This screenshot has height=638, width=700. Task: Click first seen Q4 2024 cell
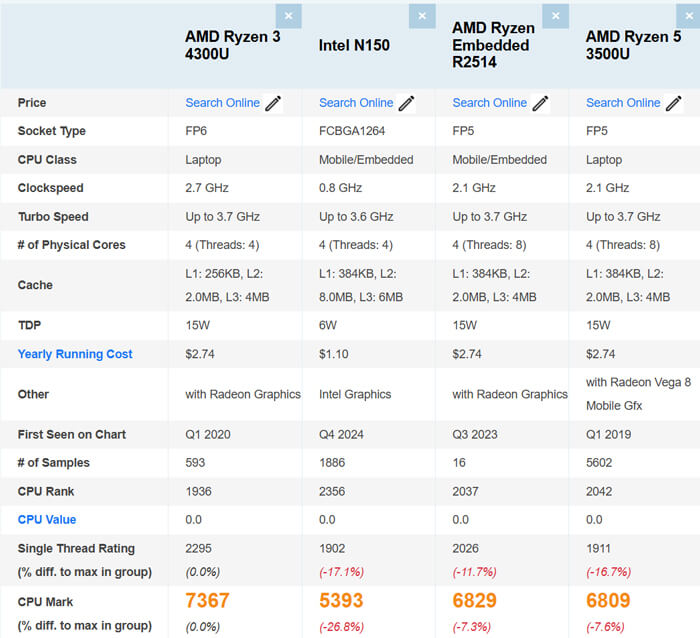pos(341,434)
